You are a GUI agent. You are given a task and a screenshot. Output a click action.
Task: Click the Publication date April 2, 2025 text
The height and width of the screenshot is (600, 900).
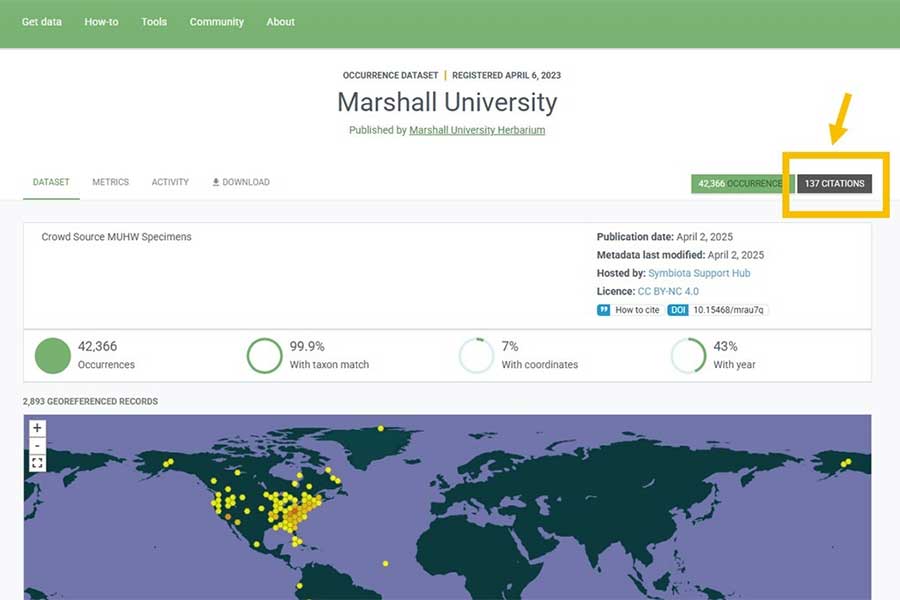tap(665, 237)
